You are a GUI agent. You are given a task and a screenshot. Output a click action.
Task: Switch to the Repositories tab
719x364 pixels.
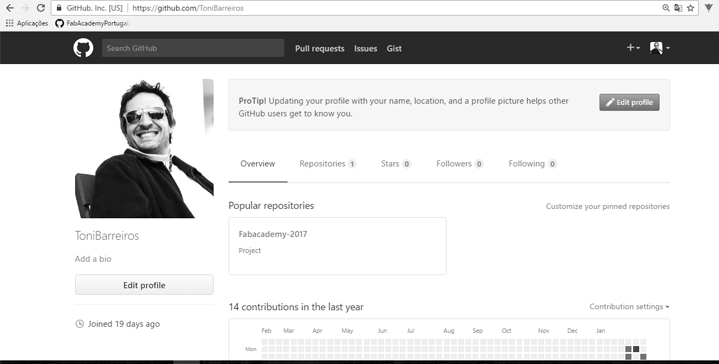tap(327, 164)
